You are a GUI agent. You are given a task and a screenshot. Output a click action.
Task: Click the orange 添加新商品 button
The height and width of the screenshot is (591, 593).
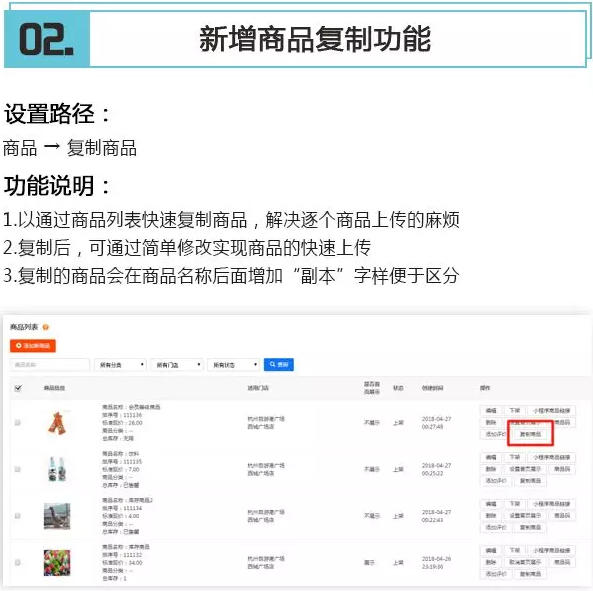coord(33,346)
